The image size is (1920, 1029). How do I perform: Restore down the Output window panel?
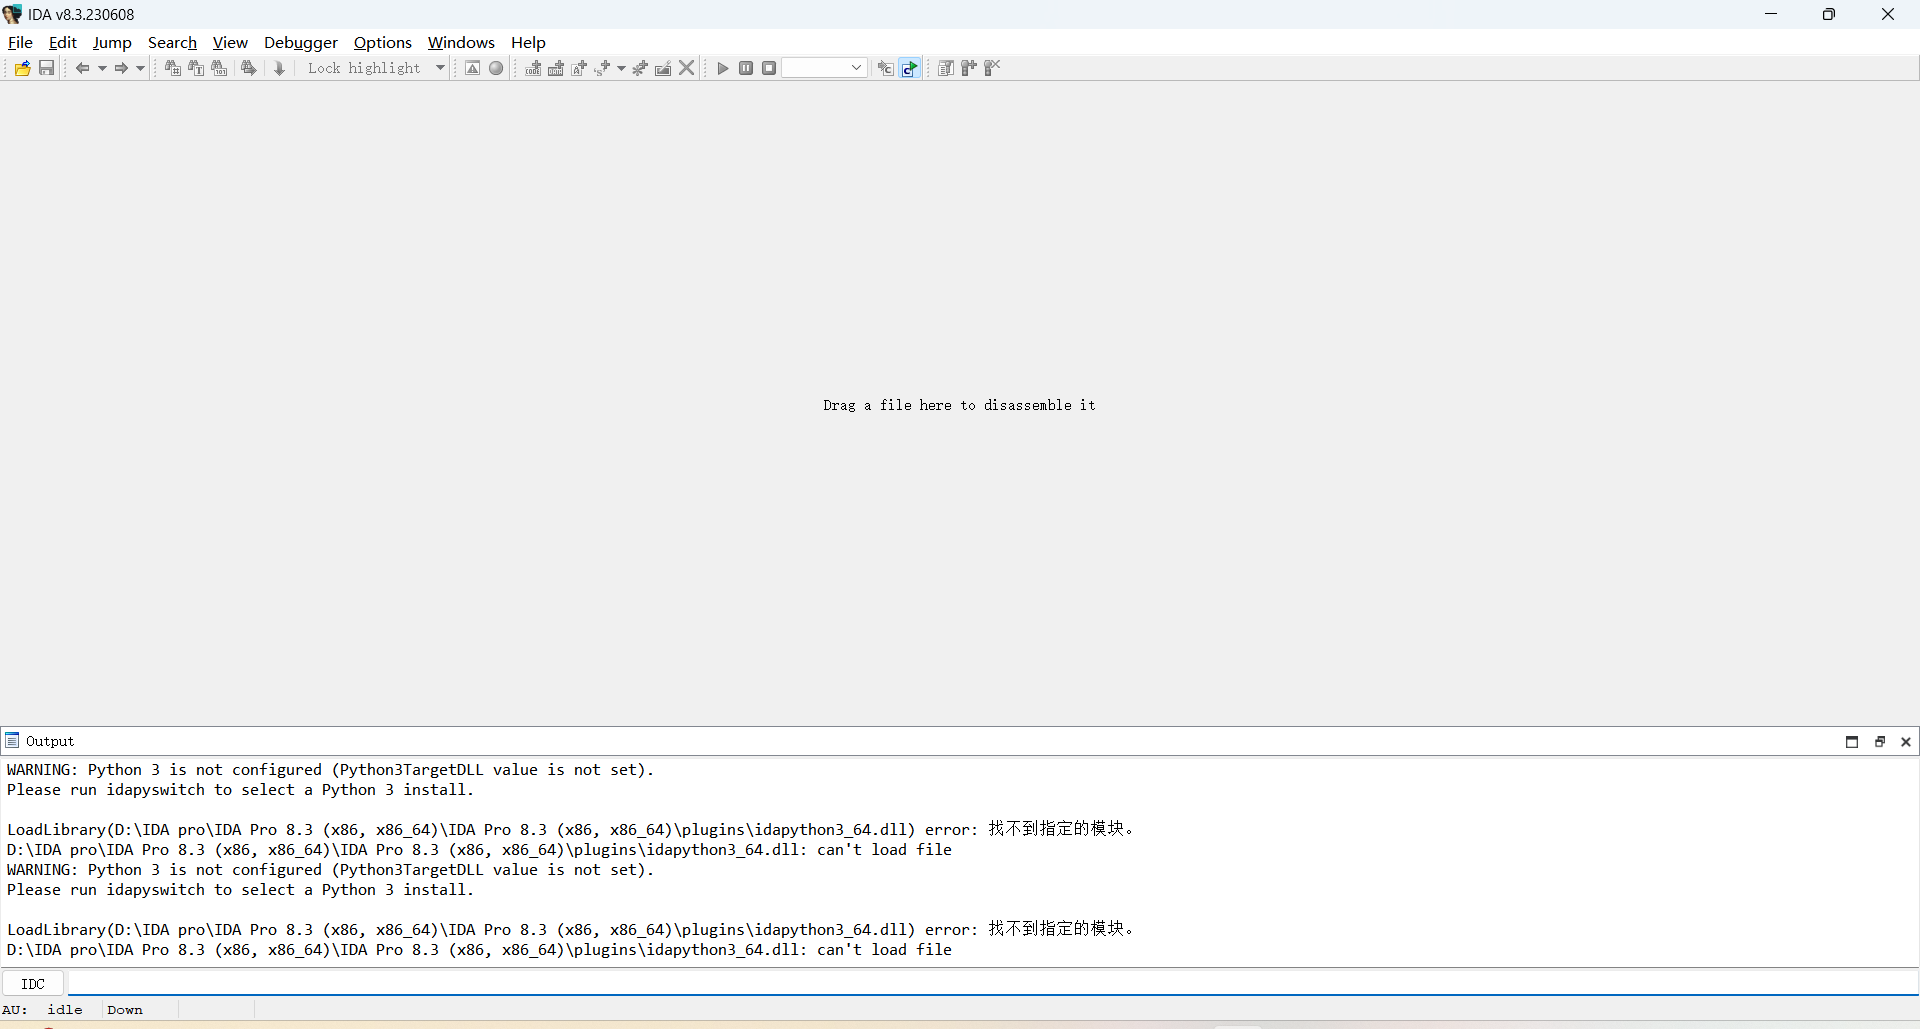point(1880,741)
